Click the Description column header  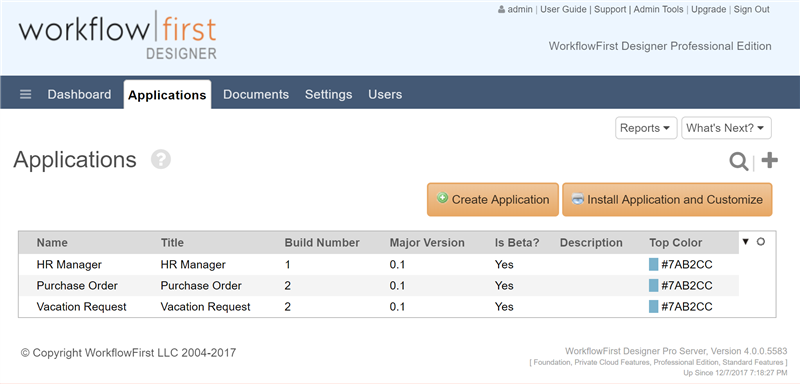[x=591, y=243]
